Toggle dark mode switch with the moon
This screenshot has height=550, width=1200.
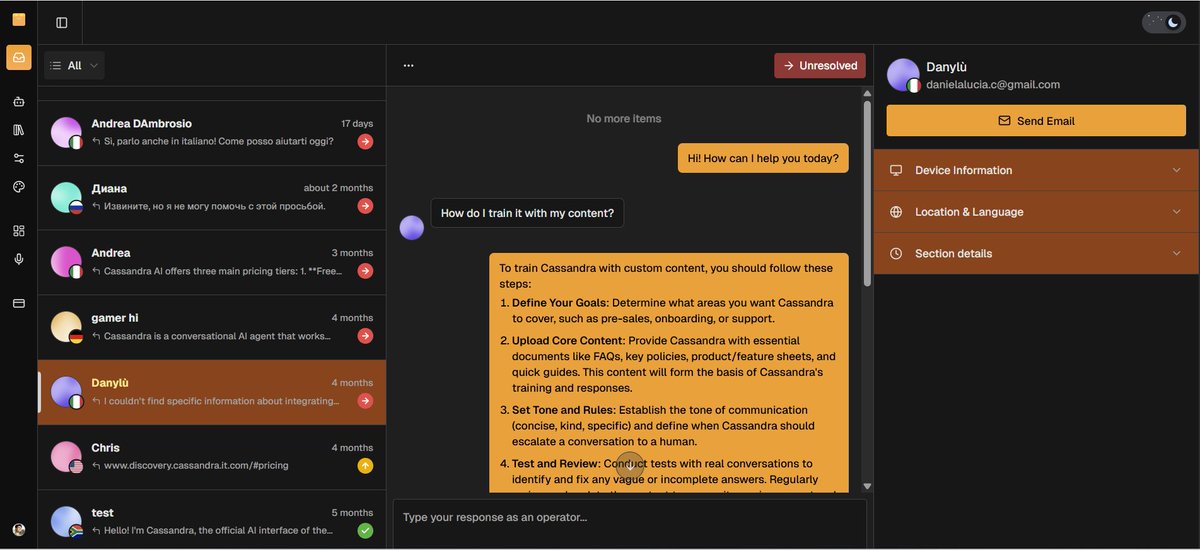point(1163,22)
